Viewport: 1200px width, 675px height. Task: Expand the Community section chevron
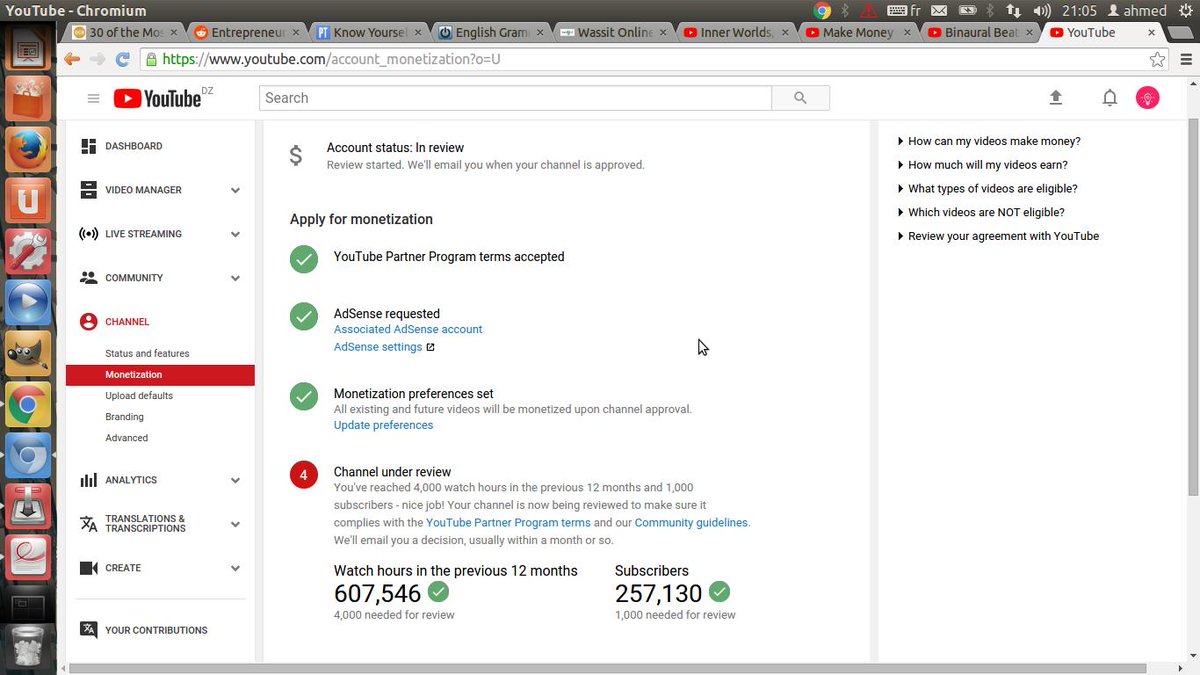[235, 278]
